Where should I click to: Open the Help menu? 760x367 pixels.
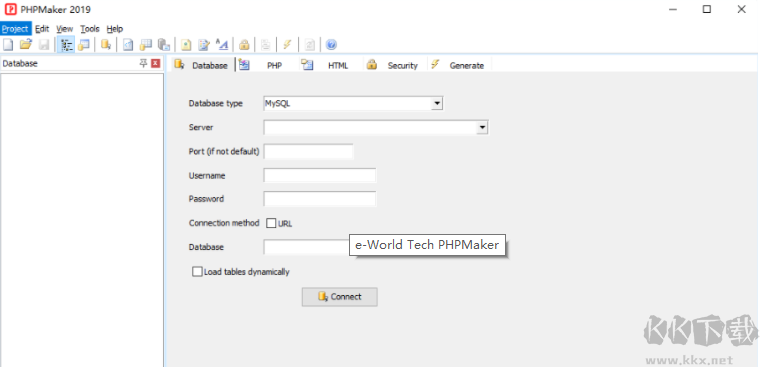click(115, 29)
